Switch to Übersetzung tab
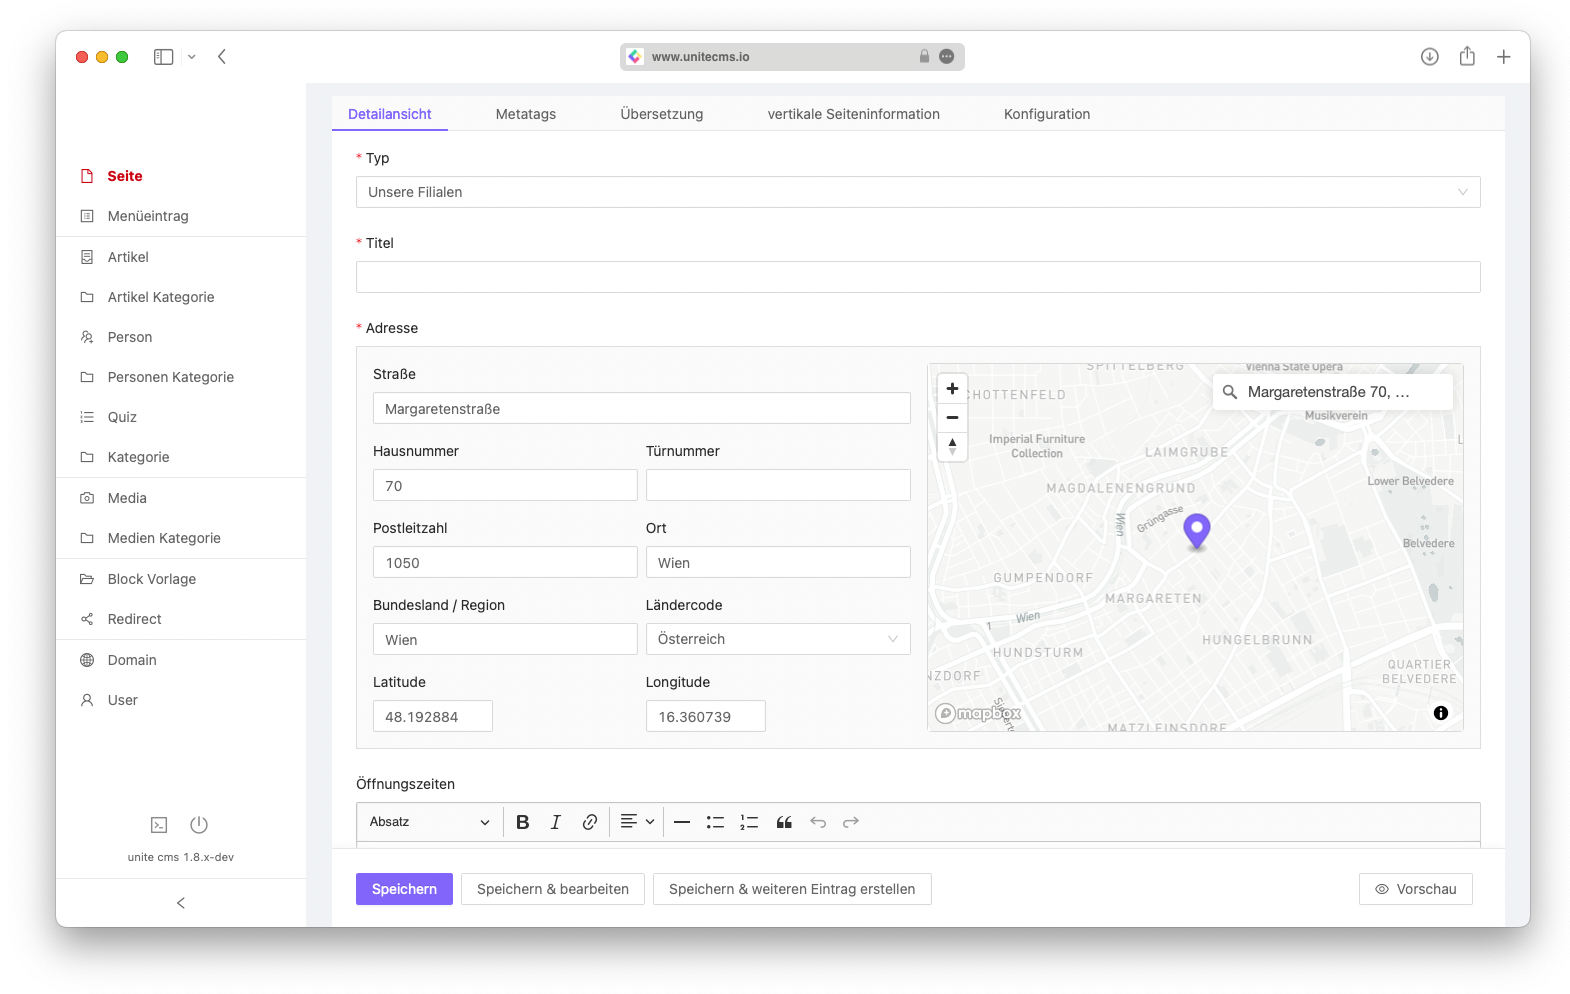The width and height of the screenshot is (1570, 994). 662,114
